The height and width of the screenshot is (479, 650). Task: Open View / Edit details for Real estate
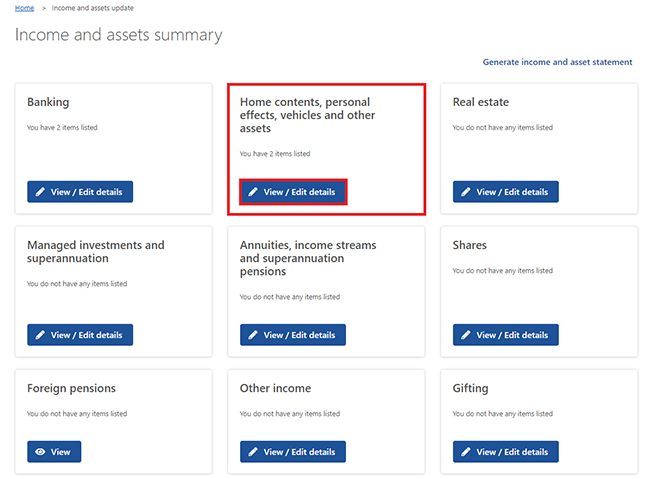pos(506,192)
